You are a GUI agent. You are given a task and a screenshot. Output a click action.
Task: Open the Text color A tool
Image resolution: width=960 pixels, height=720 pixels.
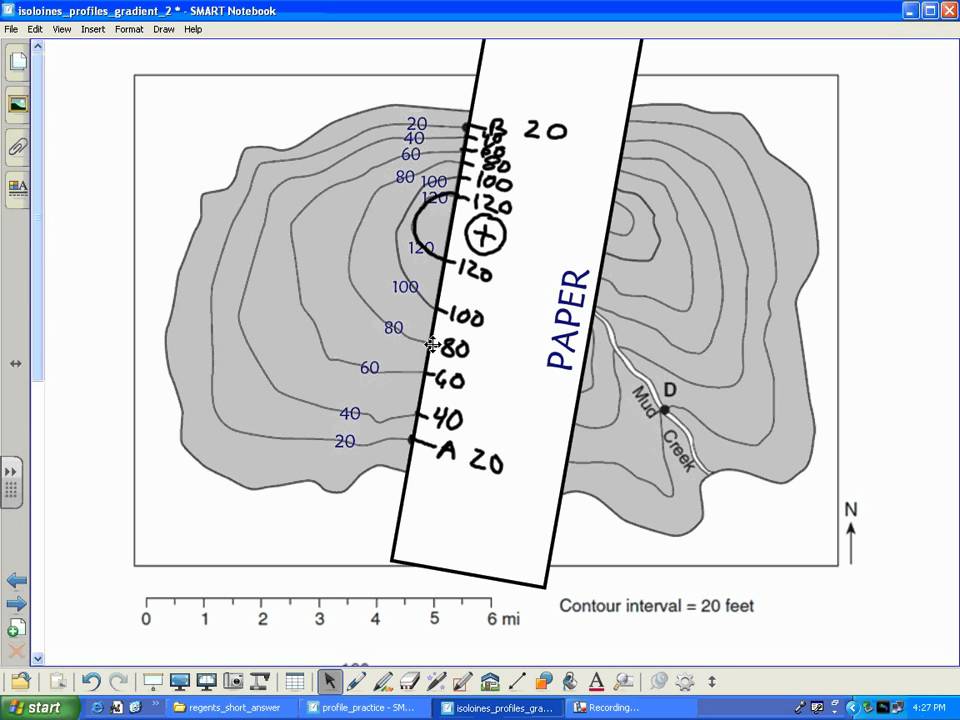click(x=596, y=681)
